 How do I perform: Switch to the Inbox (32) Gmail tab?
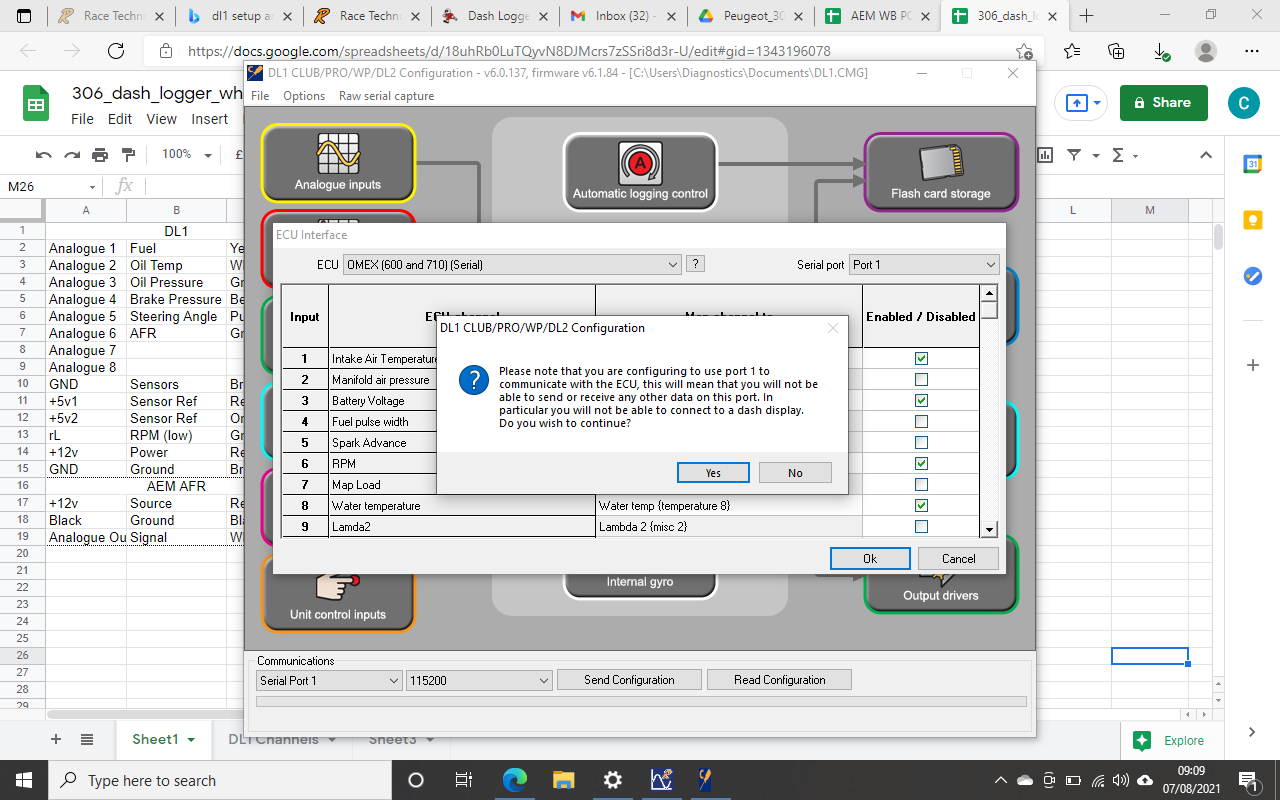click(x=621, y=16)
